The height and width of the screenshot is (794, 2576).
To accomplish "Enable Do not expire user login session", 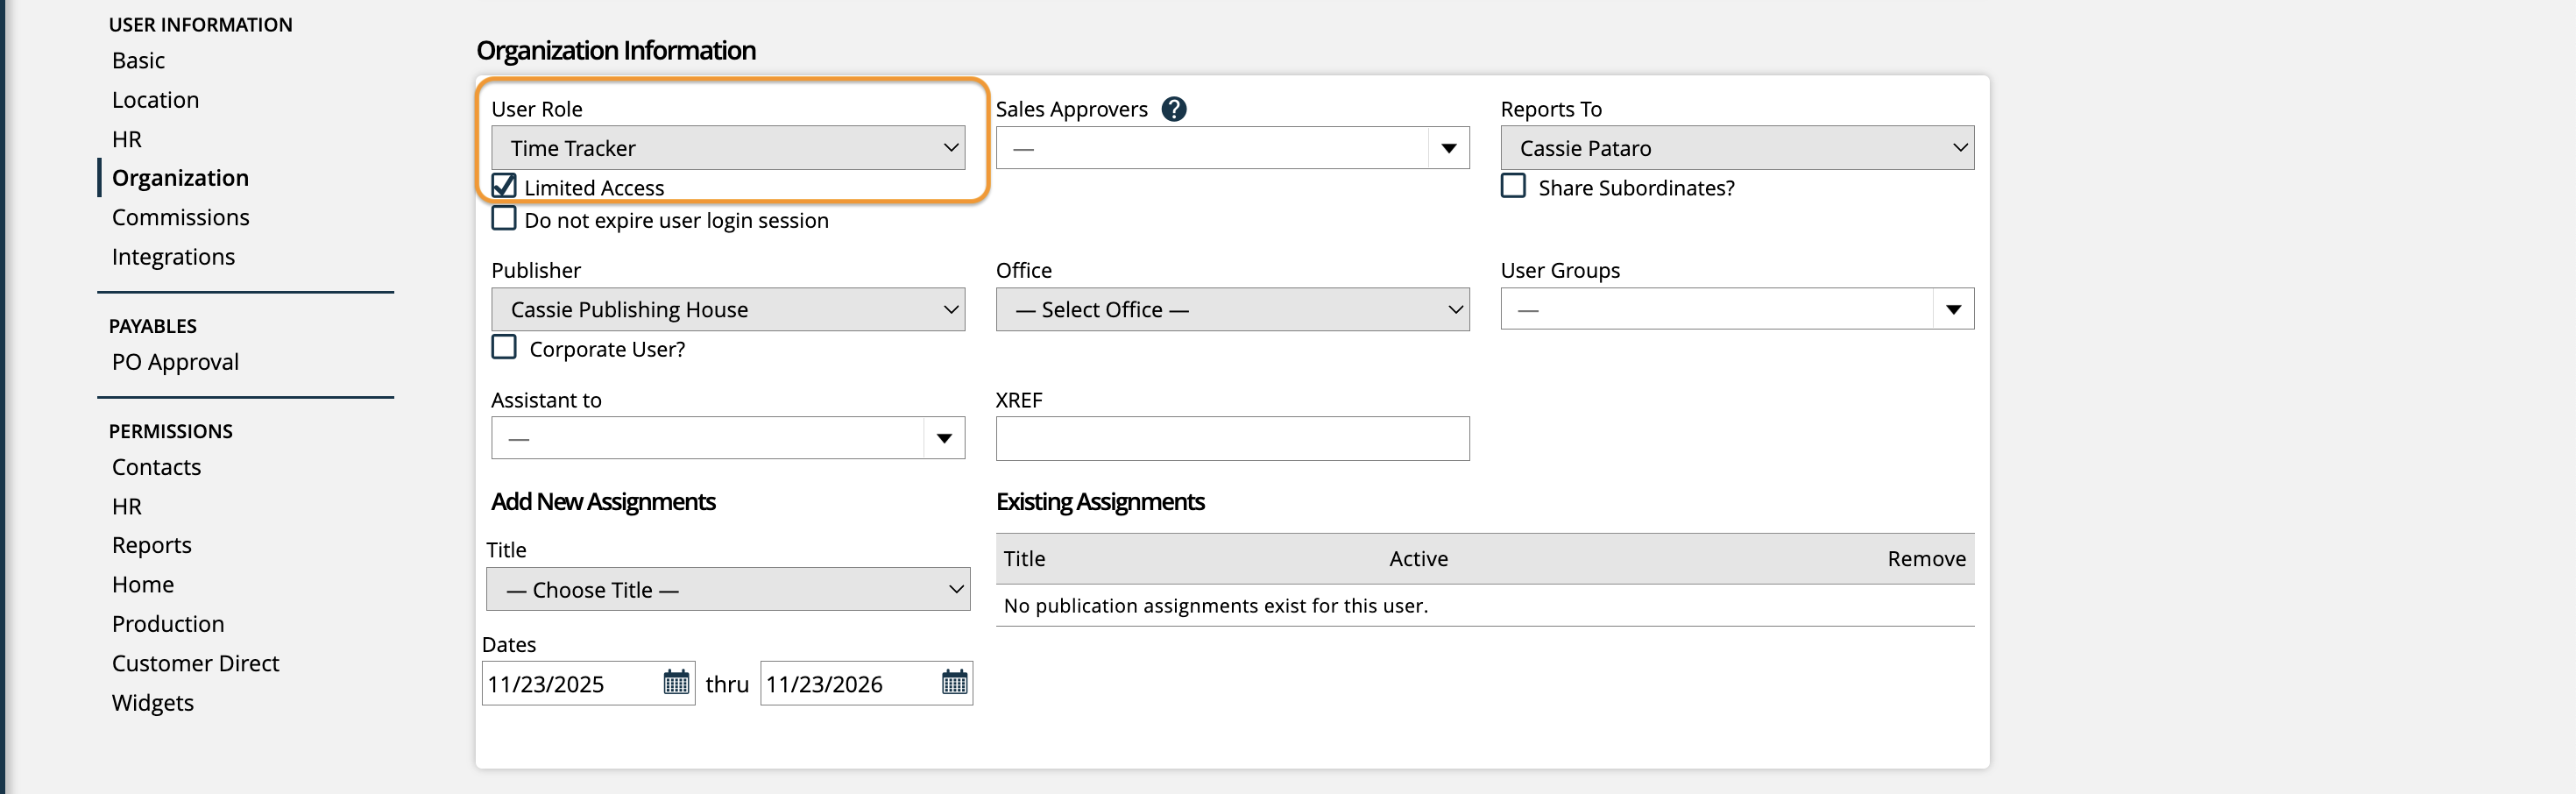I will pyautogui.click(x=504, y=219).
